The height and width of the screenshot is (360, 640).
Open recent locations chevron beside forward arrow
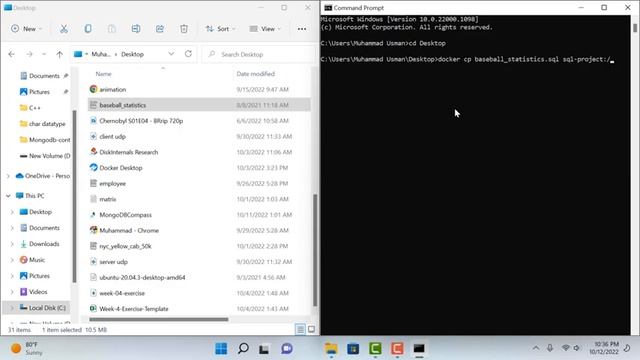pos(44,54)
